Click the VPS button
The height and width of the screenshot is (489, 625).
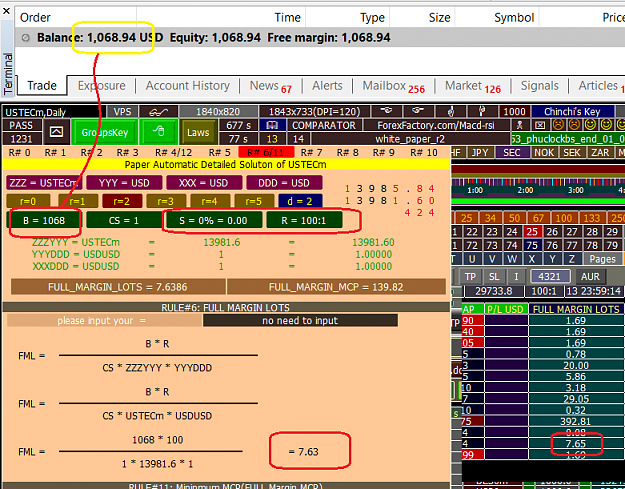[x=122, y=112]
